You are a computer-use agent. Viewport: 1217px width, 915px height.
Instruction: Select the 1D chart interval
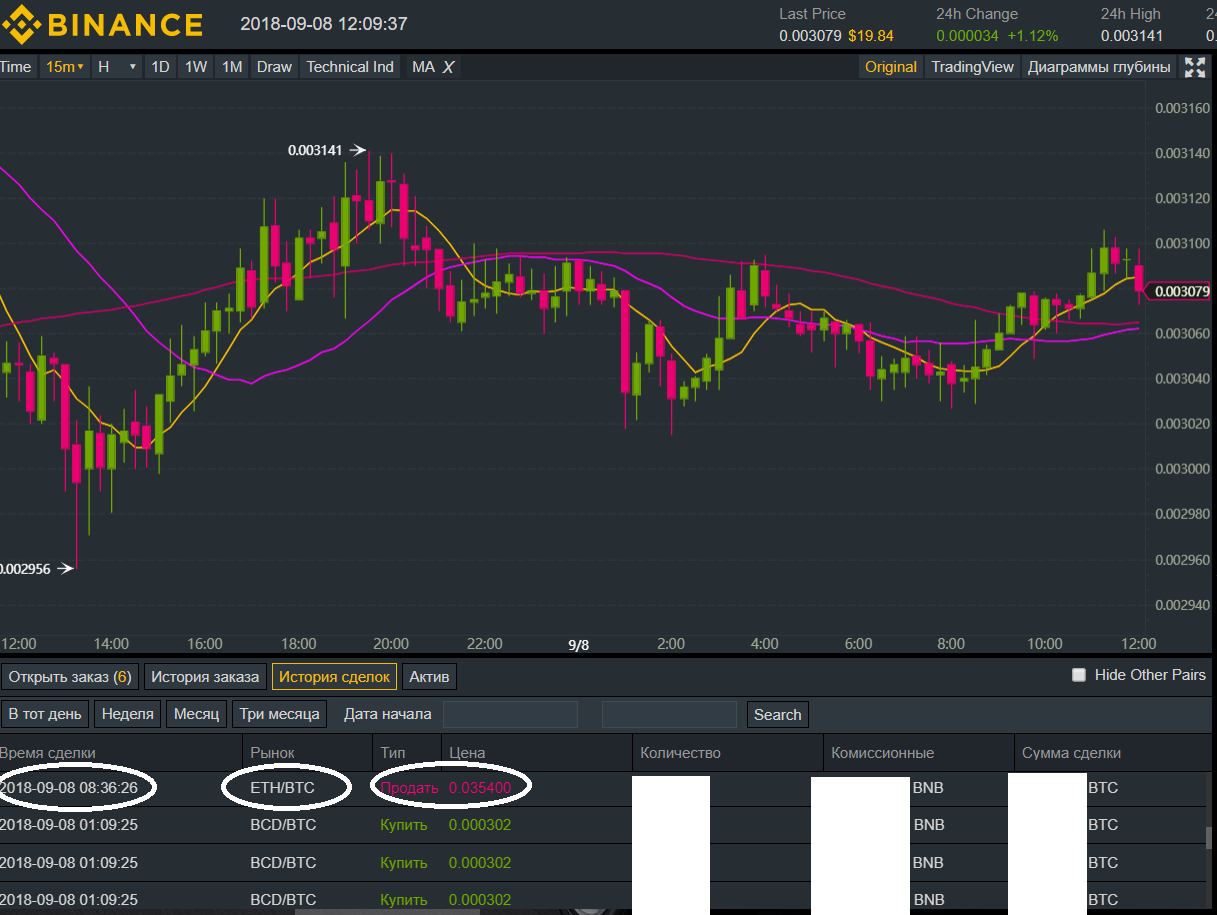[160, 67]
